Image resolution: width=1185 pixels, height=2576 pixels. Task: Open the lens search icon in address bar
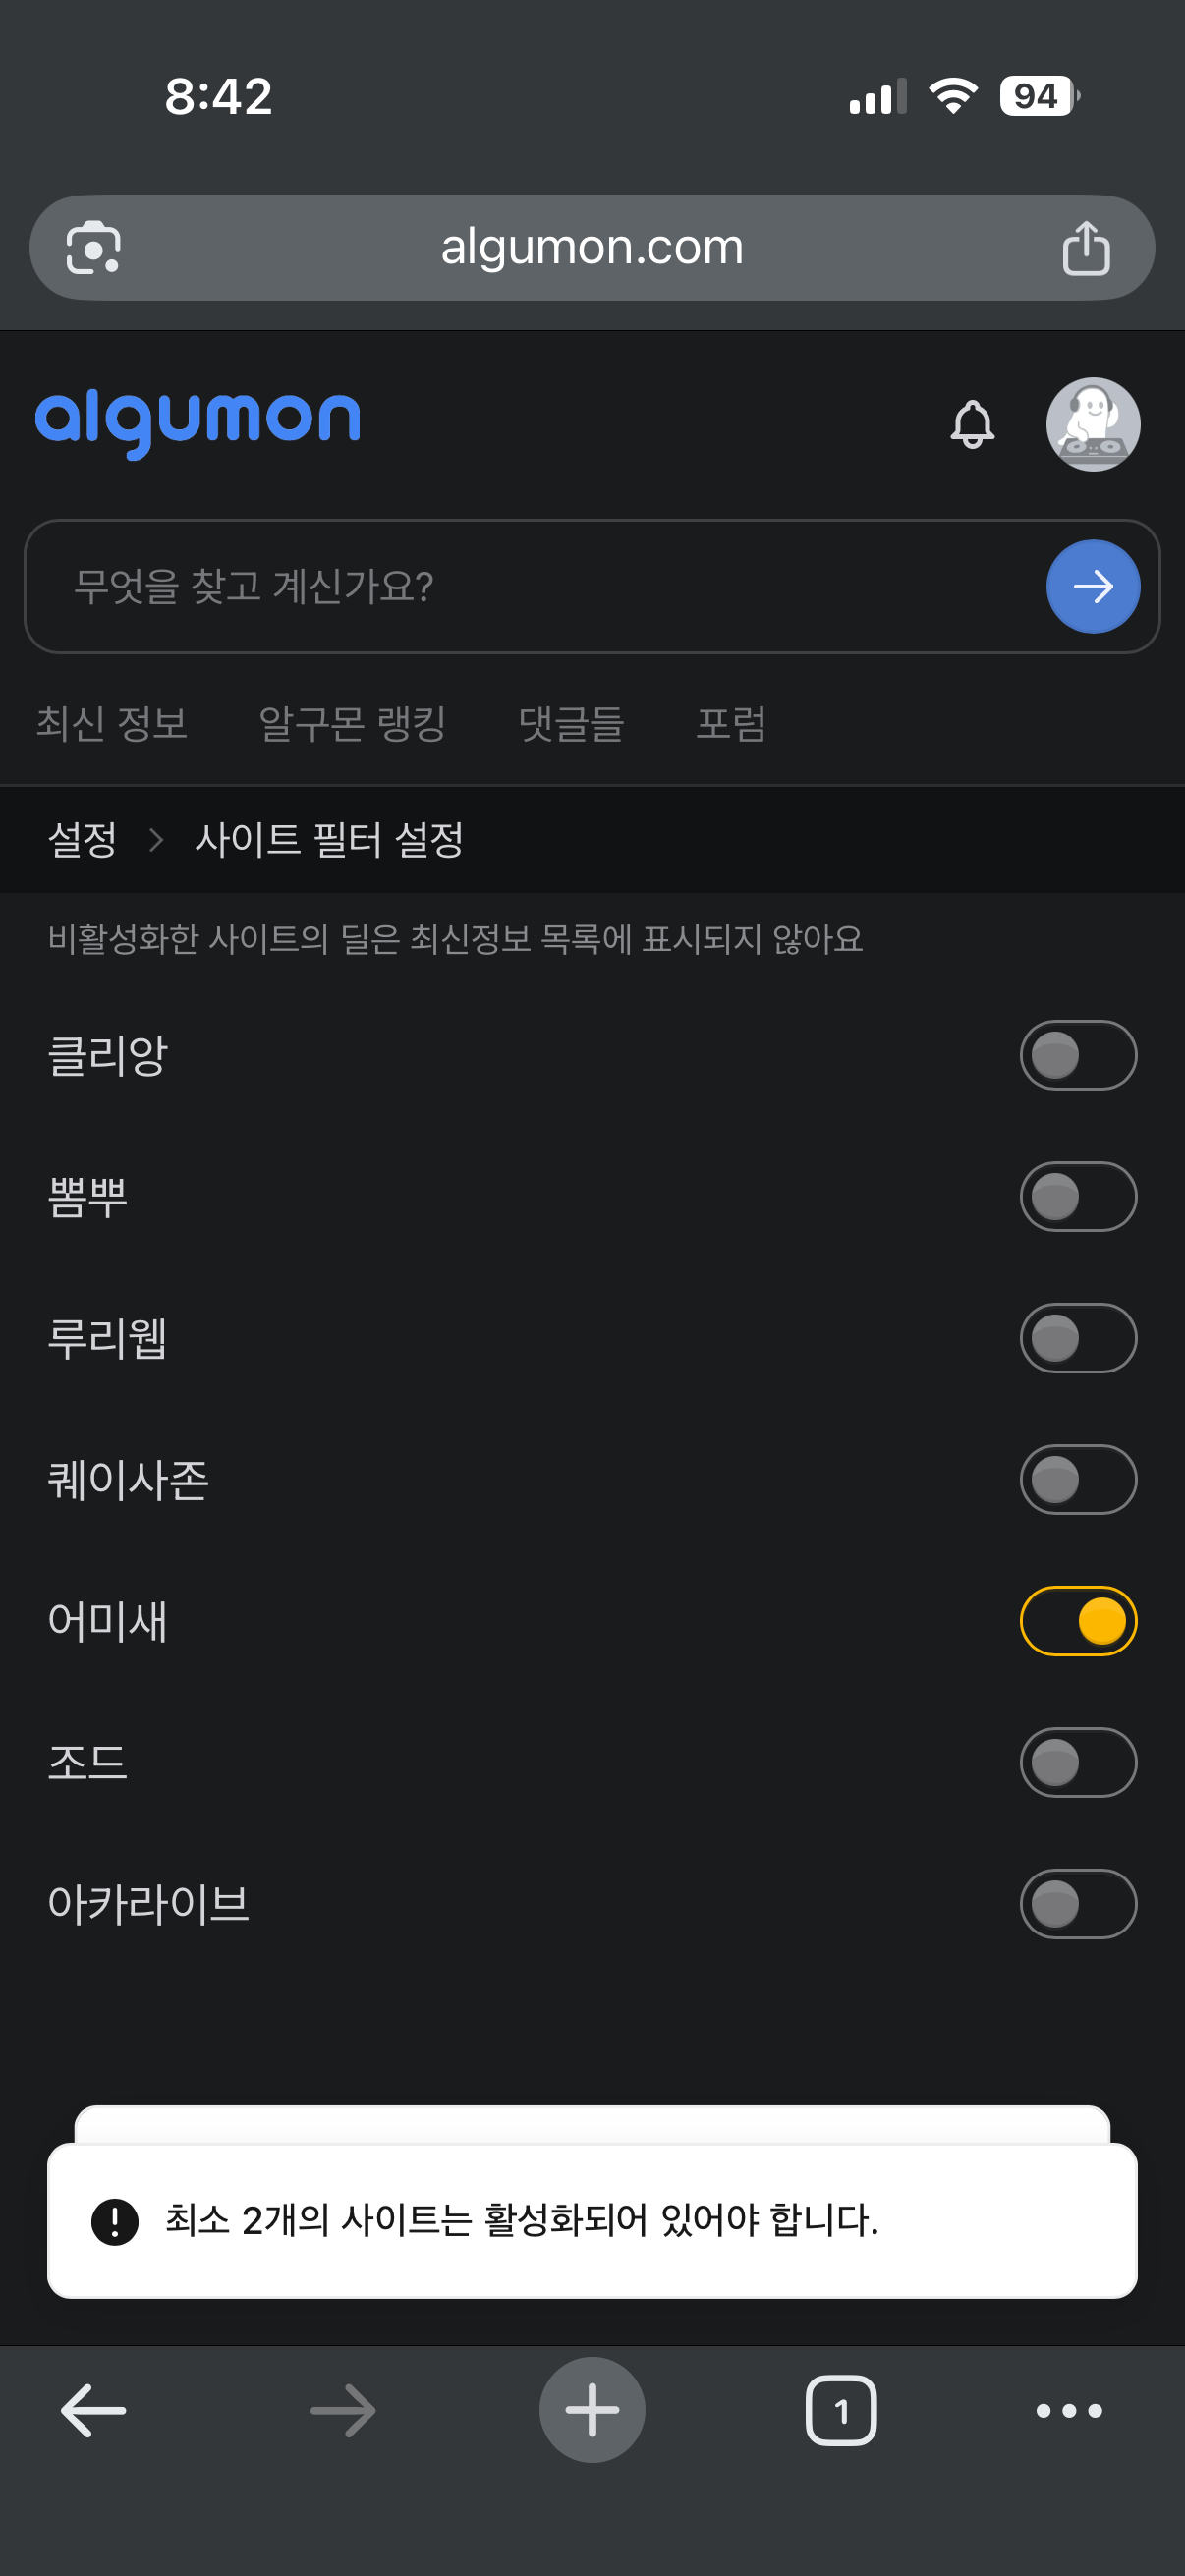[93, 248]
